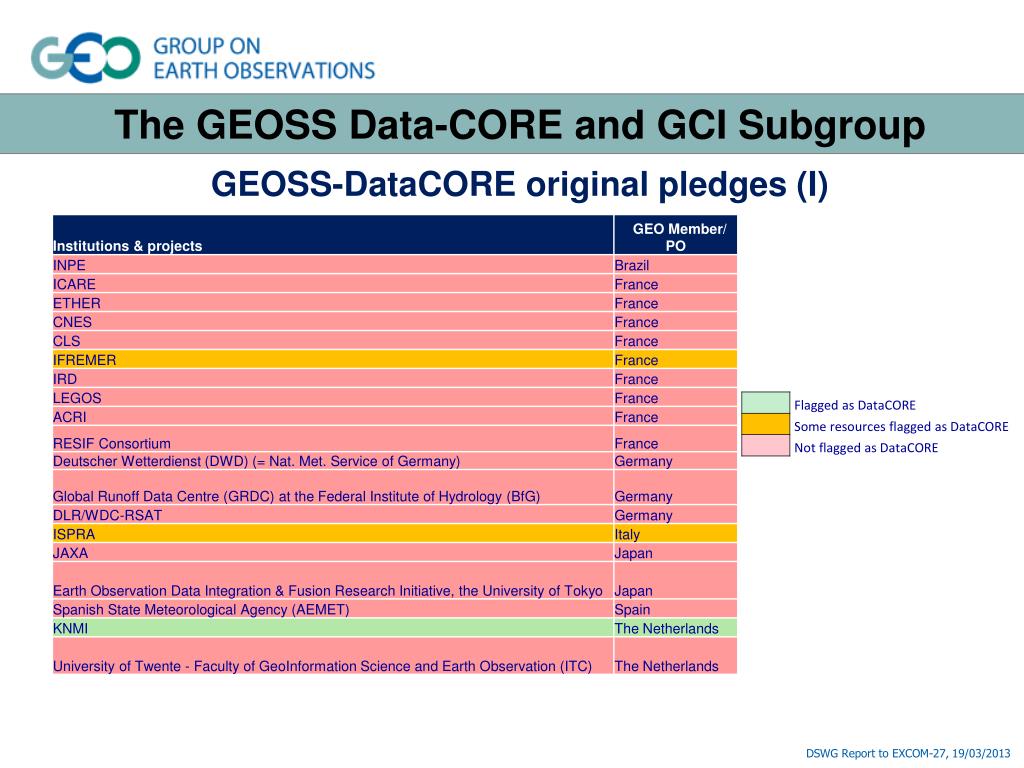This screenshot has width=1024, height=768.
Task: Select the orange ISPRA row cell
Action: click(x=333, y=534)
